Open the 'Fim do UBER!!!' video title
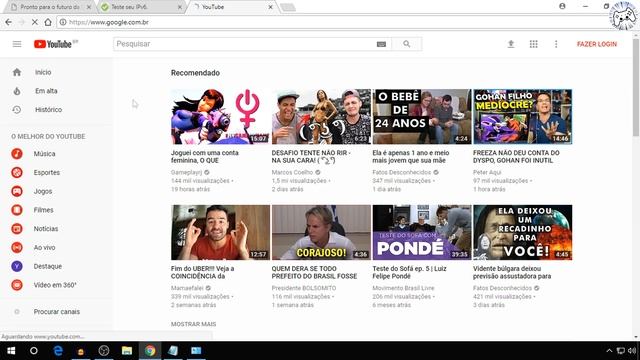 (x=203, y=272)
